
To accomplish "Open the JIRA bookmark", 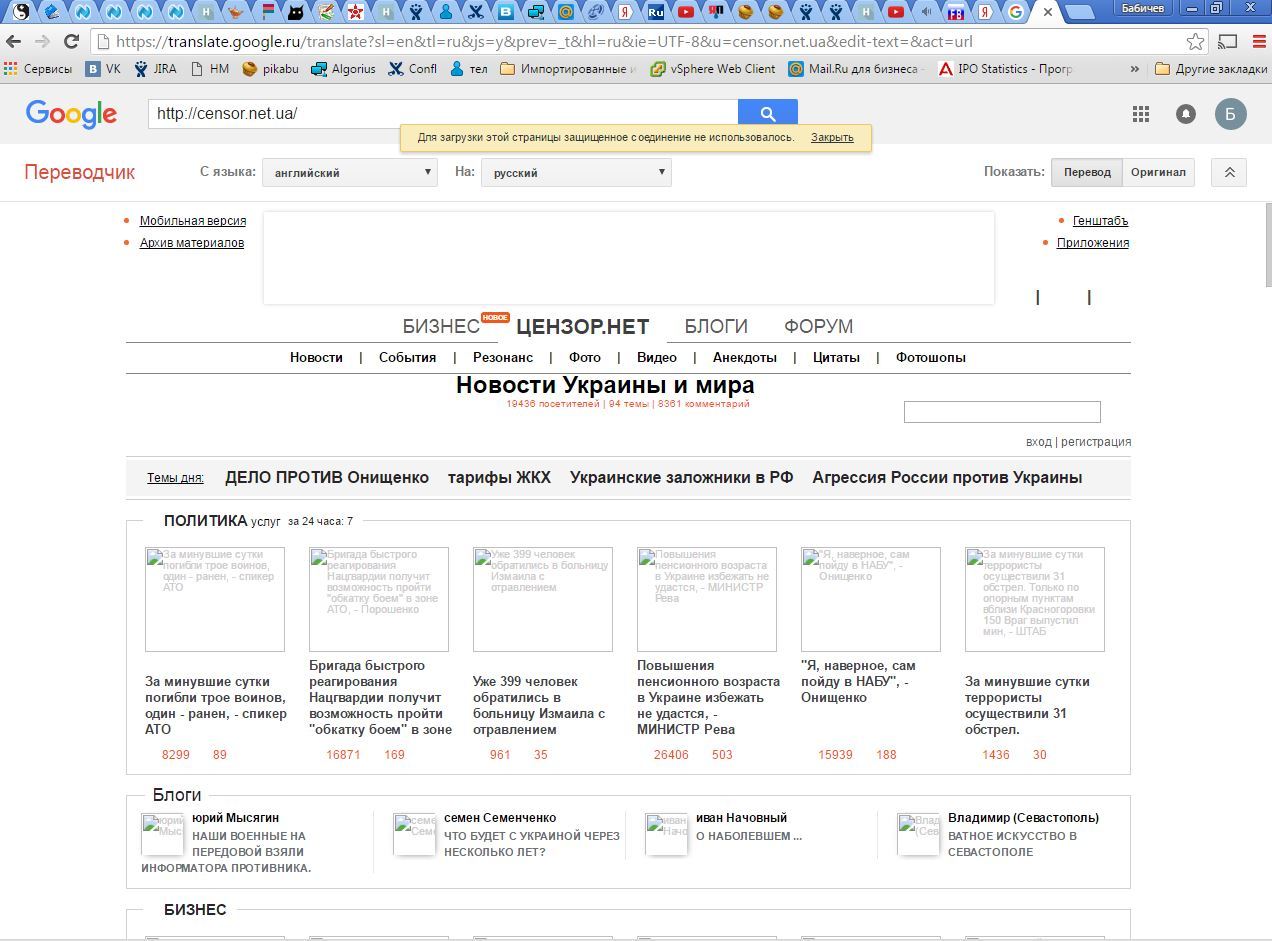I will pyautogui.click(x=155, y=69).
